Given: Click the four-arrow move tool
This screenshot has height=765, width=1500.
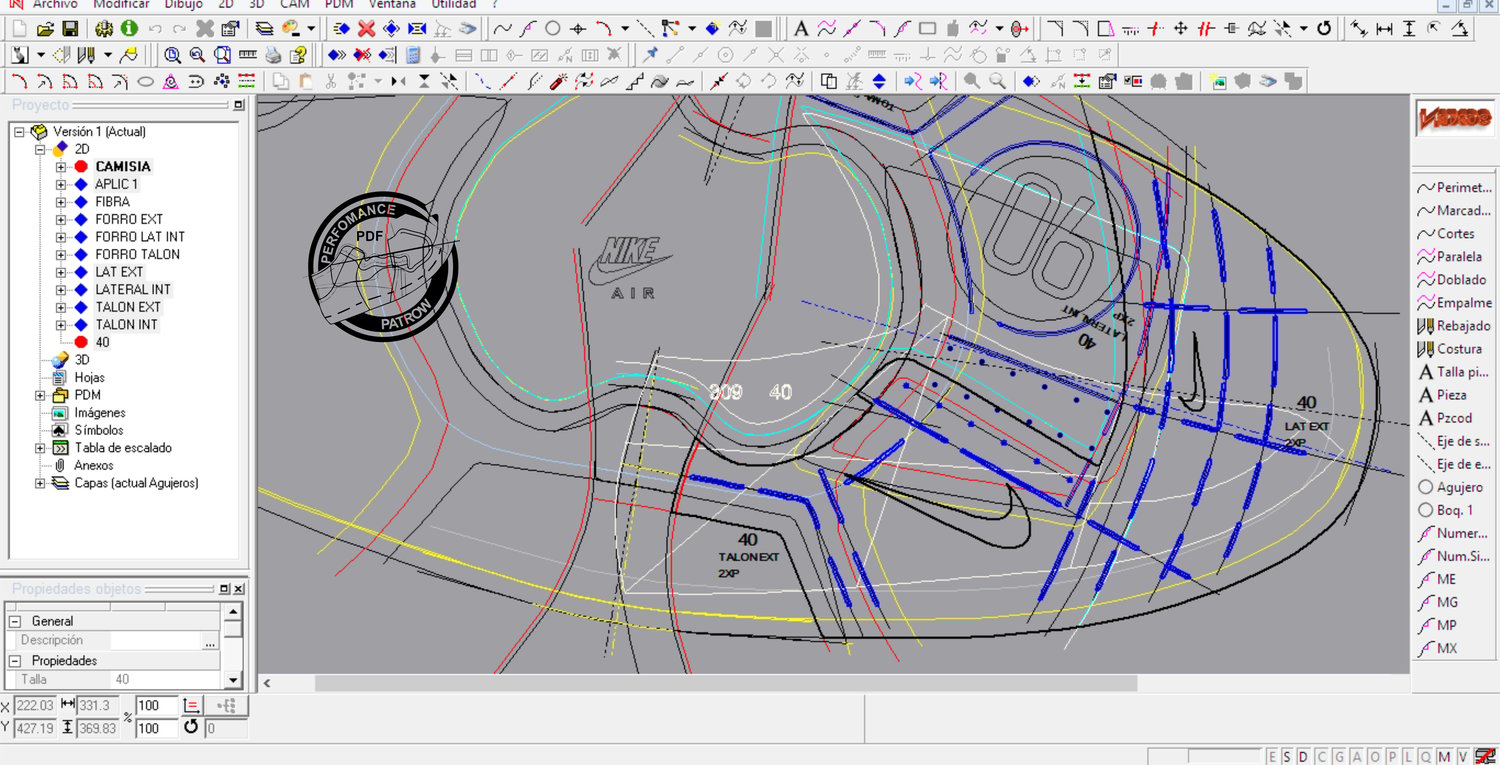Looking at the screenshot, I should (1181, 28).
